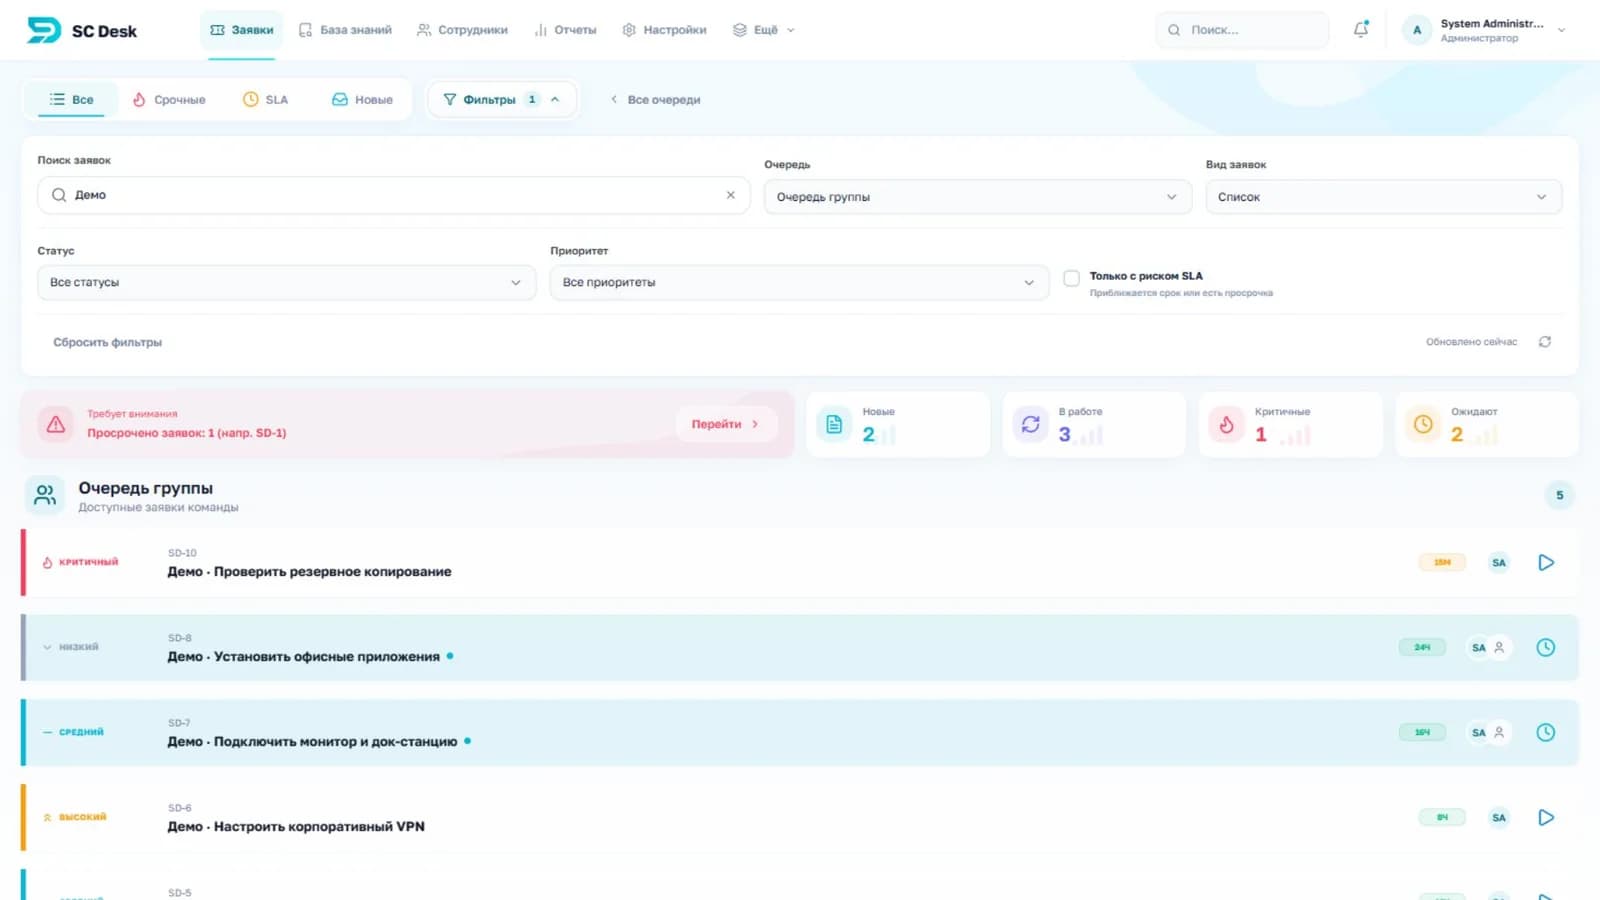Viewport: 1600px width, 900px height.
Task: Click the critical priority flame on SD-10
Action: 47,562
